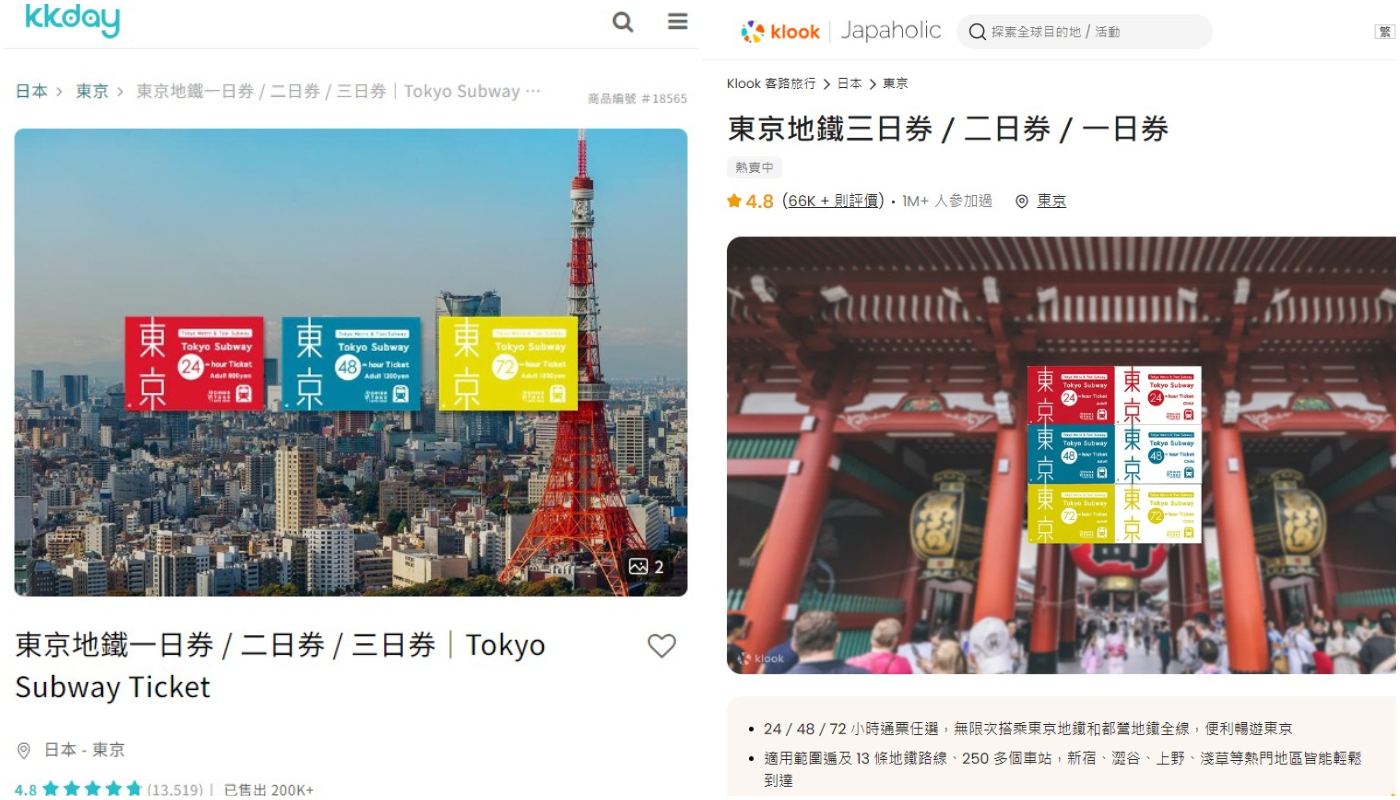Click Klook bullet 適用範圍遍及 13 條地鐵路線

pyautogui.click(x=1063, y=769)
